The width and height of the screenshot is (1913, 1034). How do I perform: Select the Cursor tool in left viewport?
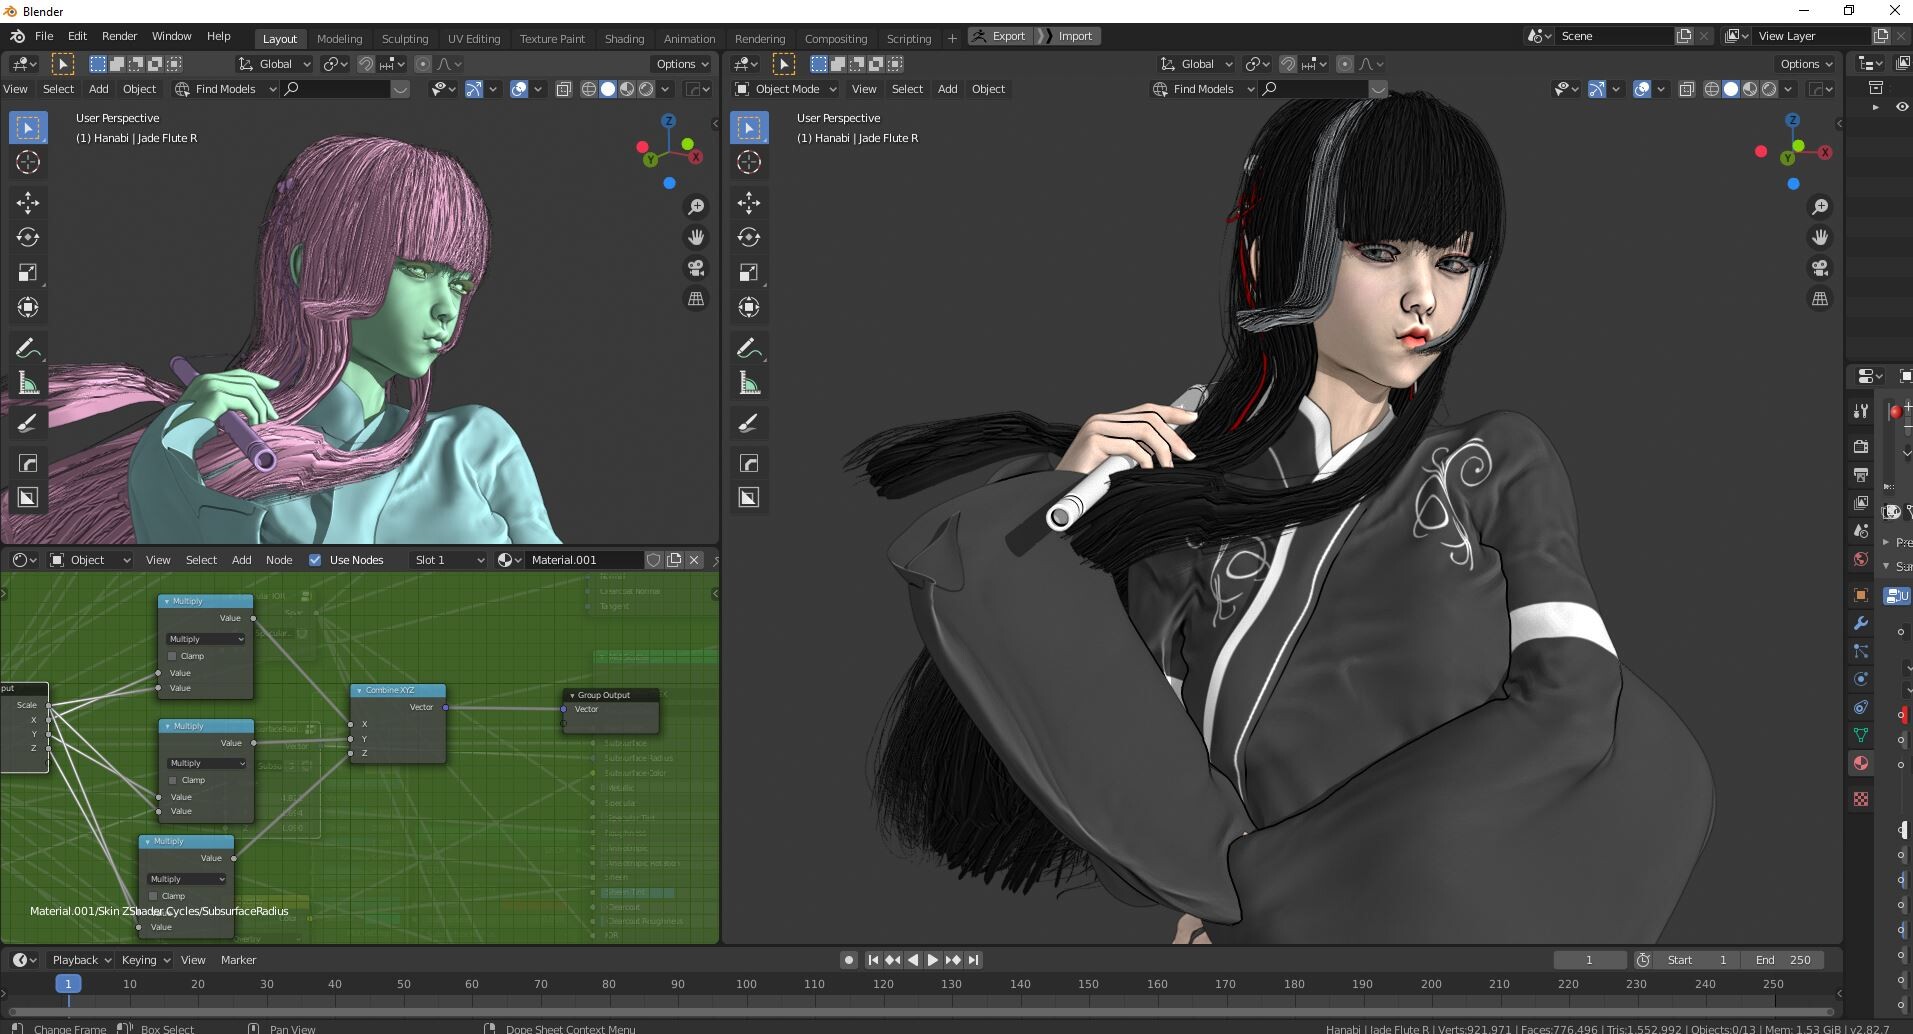[28, 162]
